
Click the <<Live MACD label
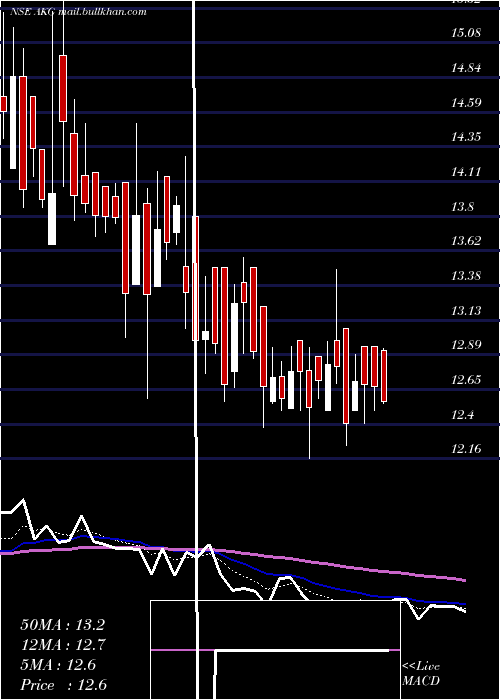(421, 673)
